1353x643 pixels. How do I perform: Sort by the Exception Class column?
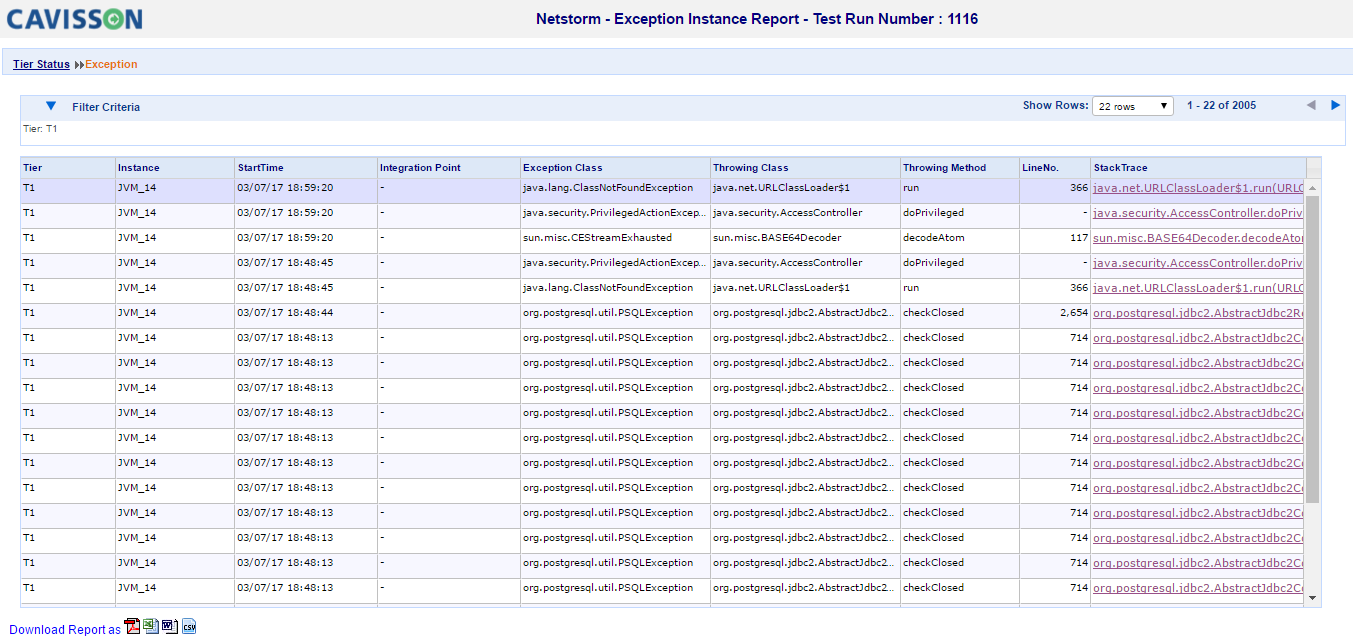[x=615, y=168]
